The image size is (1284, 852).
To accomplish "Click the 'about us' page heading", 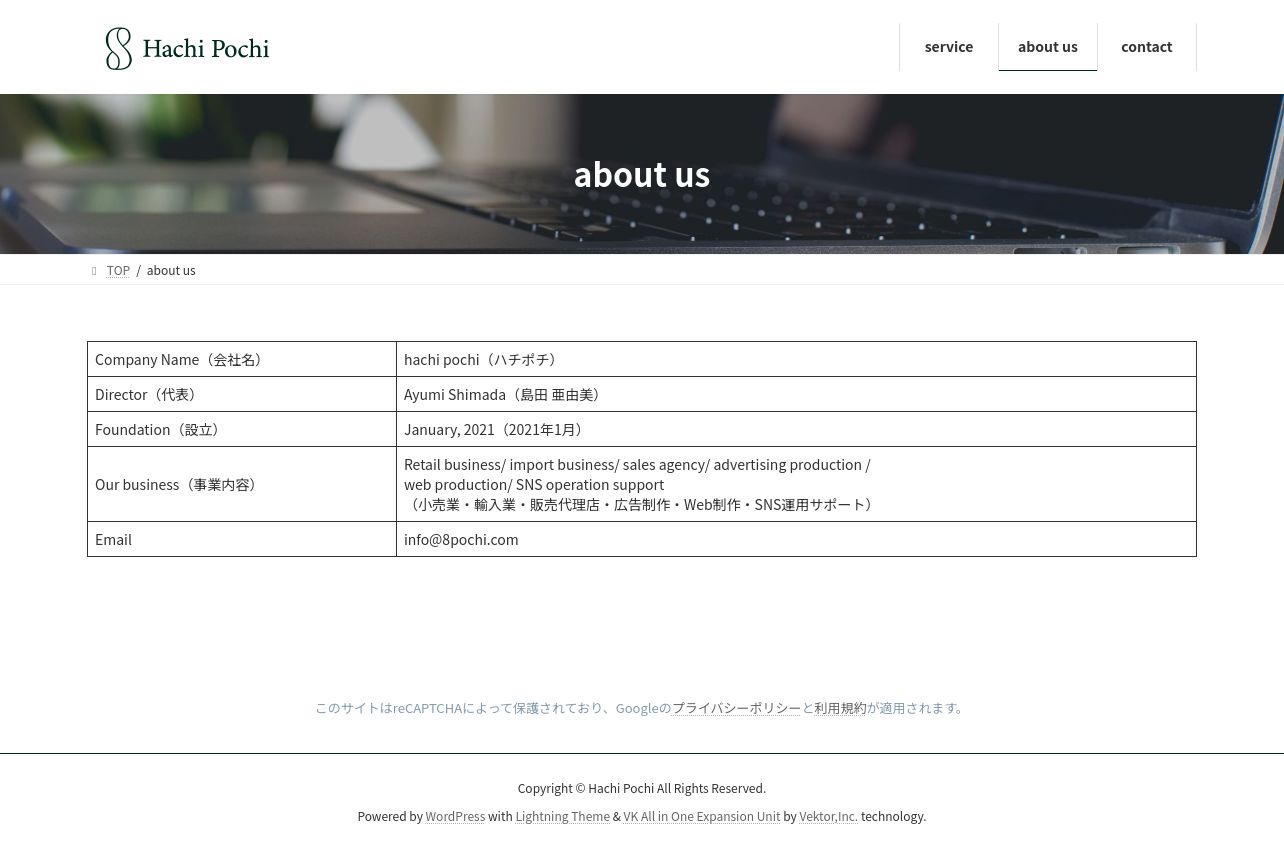I will click(642, 174).
